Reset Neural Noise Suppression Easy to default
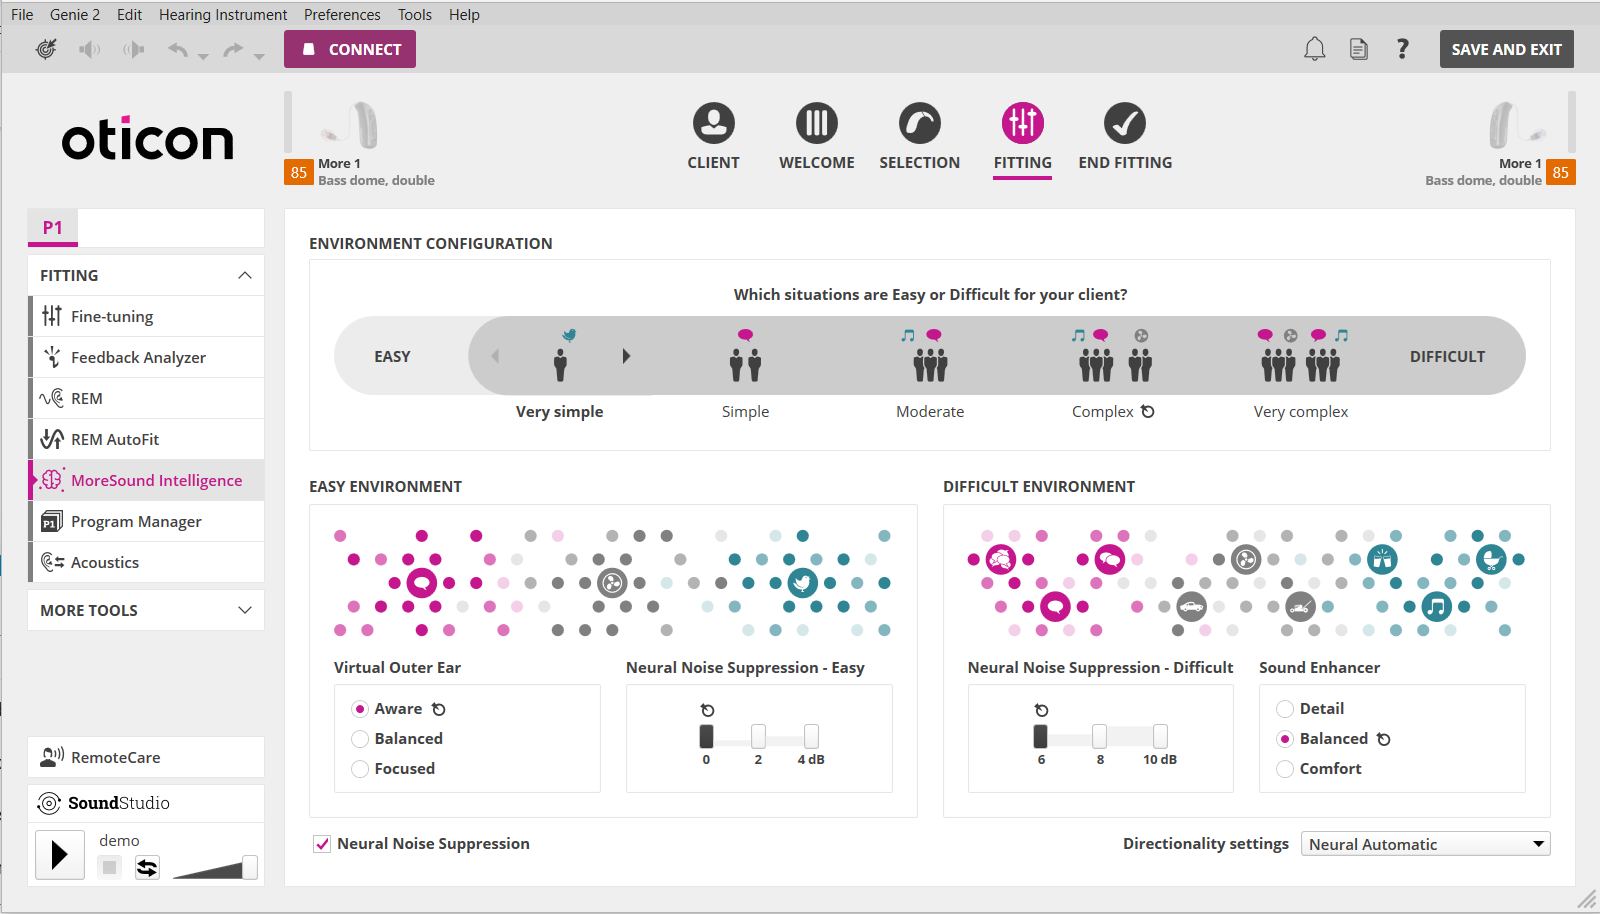The image size is (1600, 914). coord(708,710)
